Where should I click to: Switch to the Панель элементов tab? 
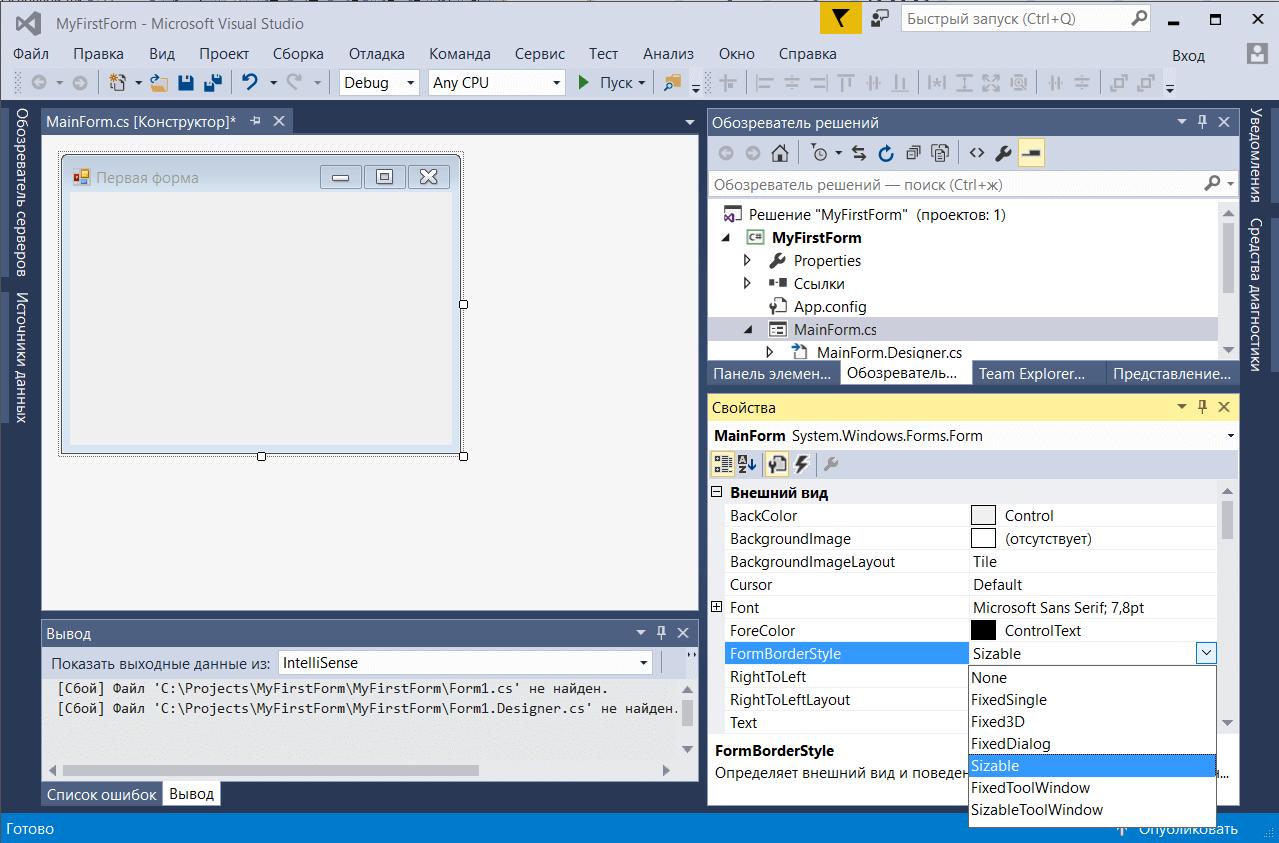(772, 373)
